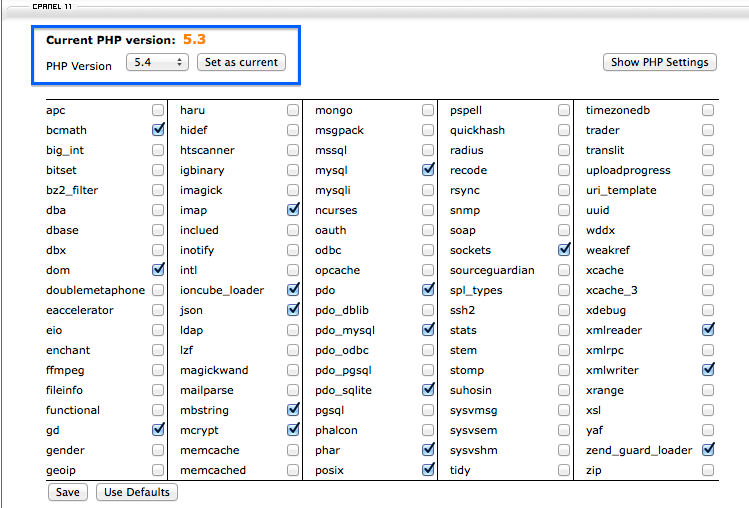
Task: Uncheck the pdo_sqlite extension
Action: (428, 390)
